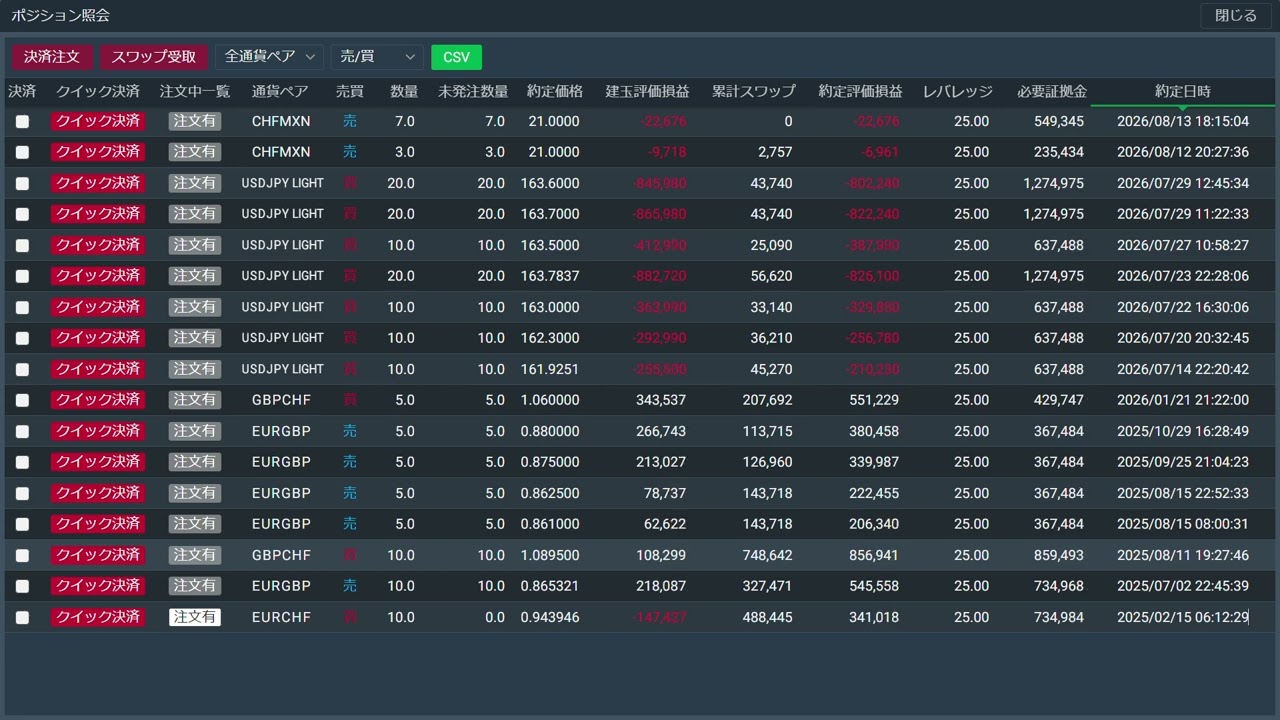Open the white 注文有 button for EURCHF
Screen dimensions: 1280x720
195,617
